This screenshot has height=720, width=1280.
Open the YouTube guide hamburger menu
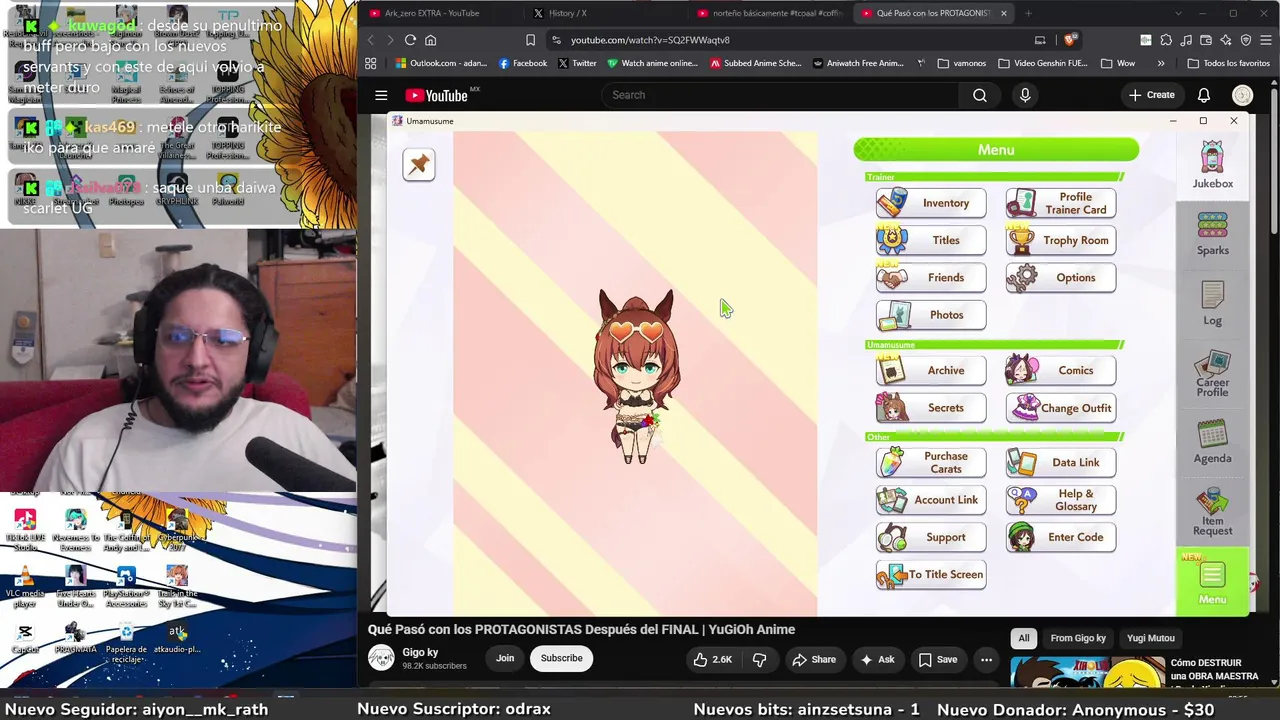pyautogui.click(x=381, y=95)
